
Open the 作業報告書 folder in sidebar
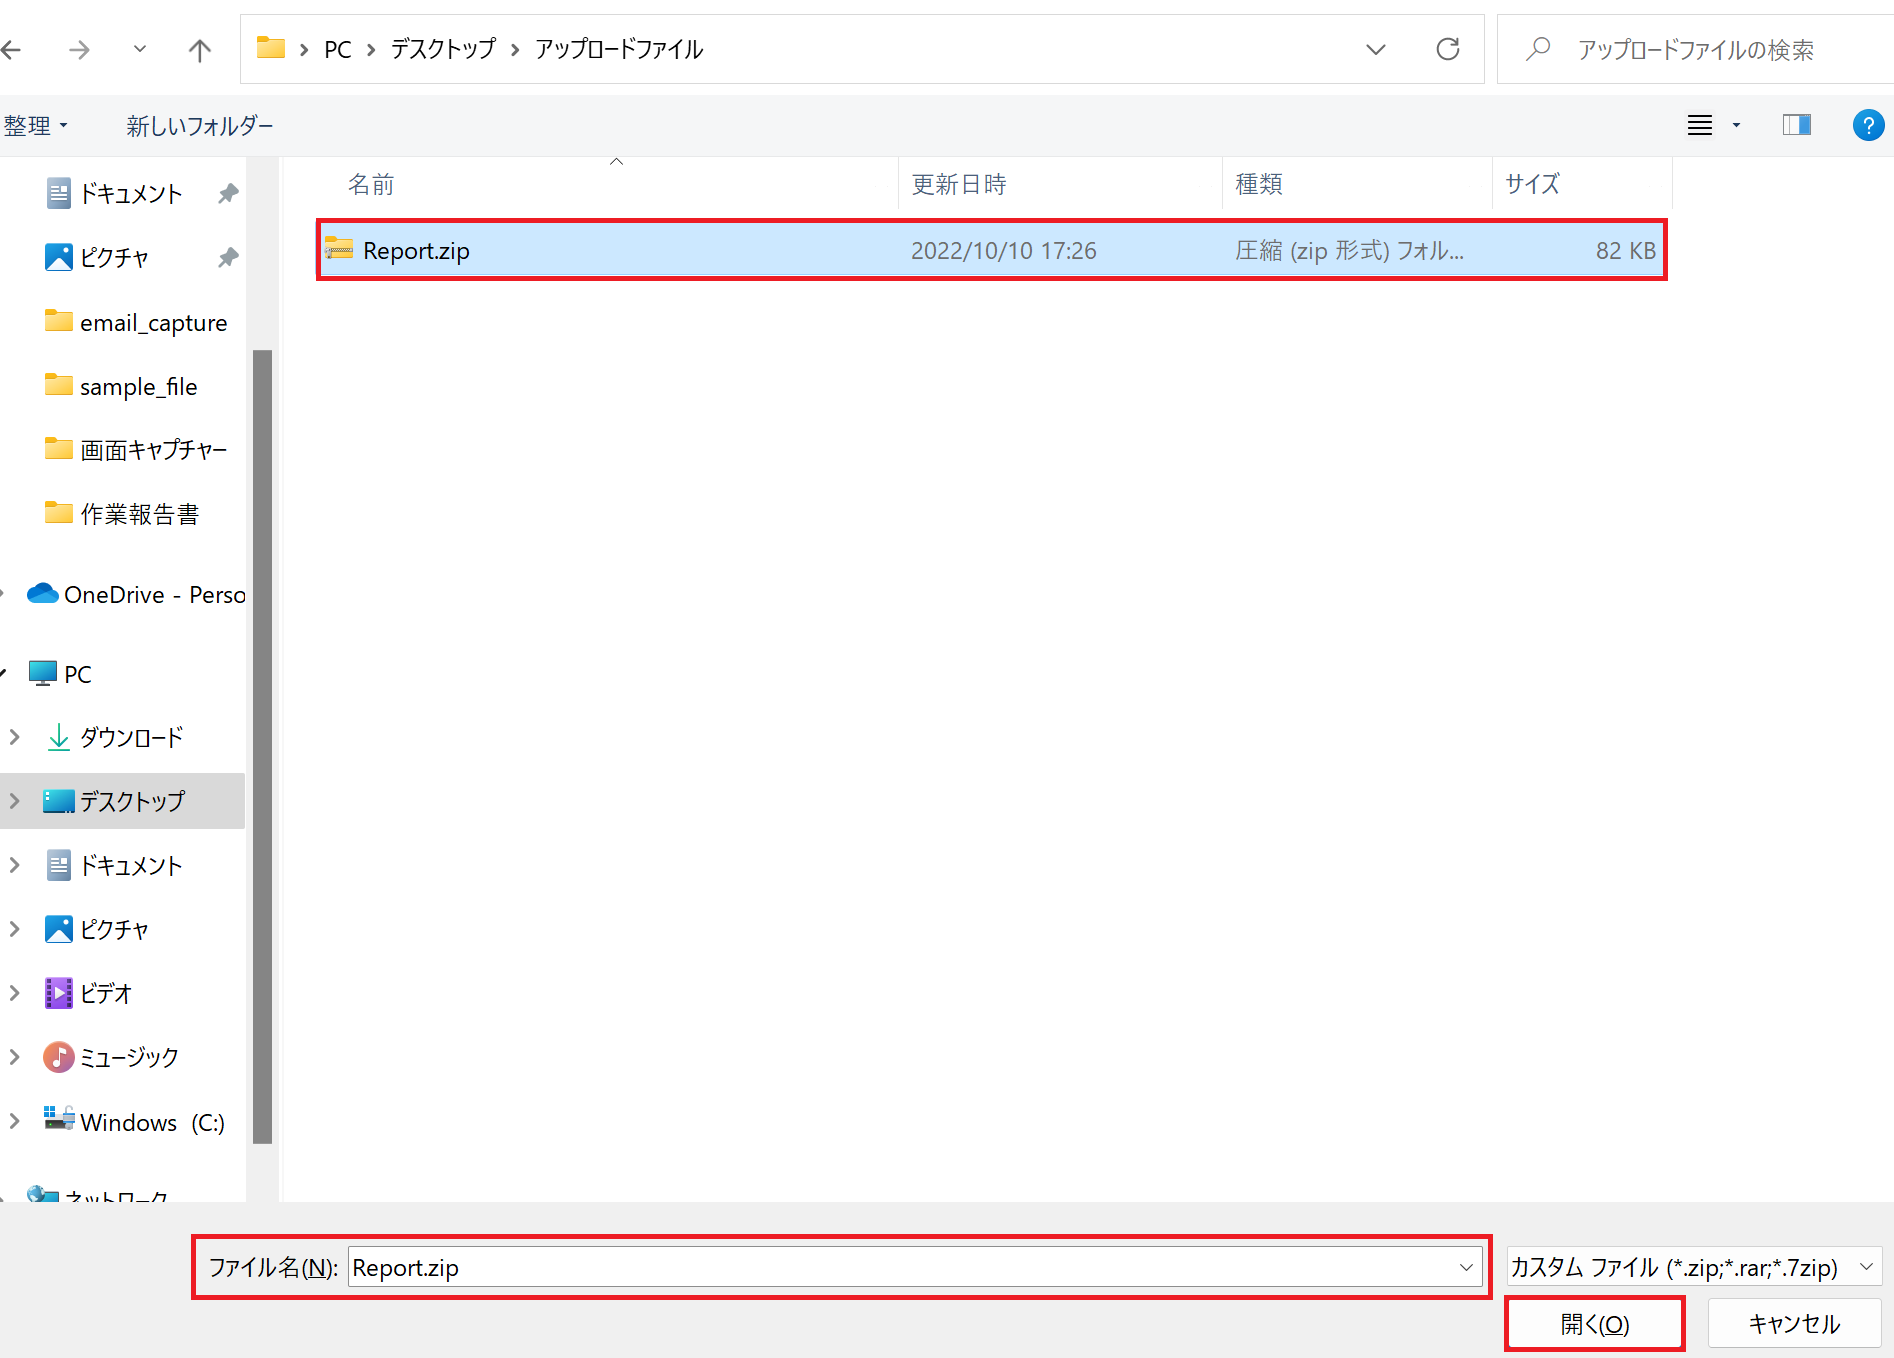click(x=139, y=514)
